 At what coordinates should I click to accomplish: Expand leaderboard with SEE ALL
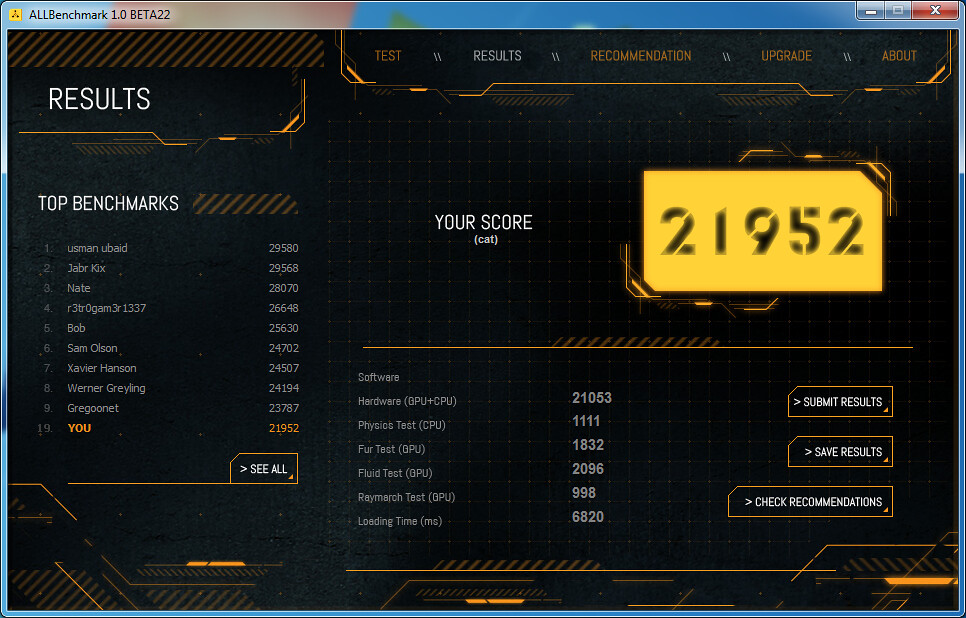264,469
